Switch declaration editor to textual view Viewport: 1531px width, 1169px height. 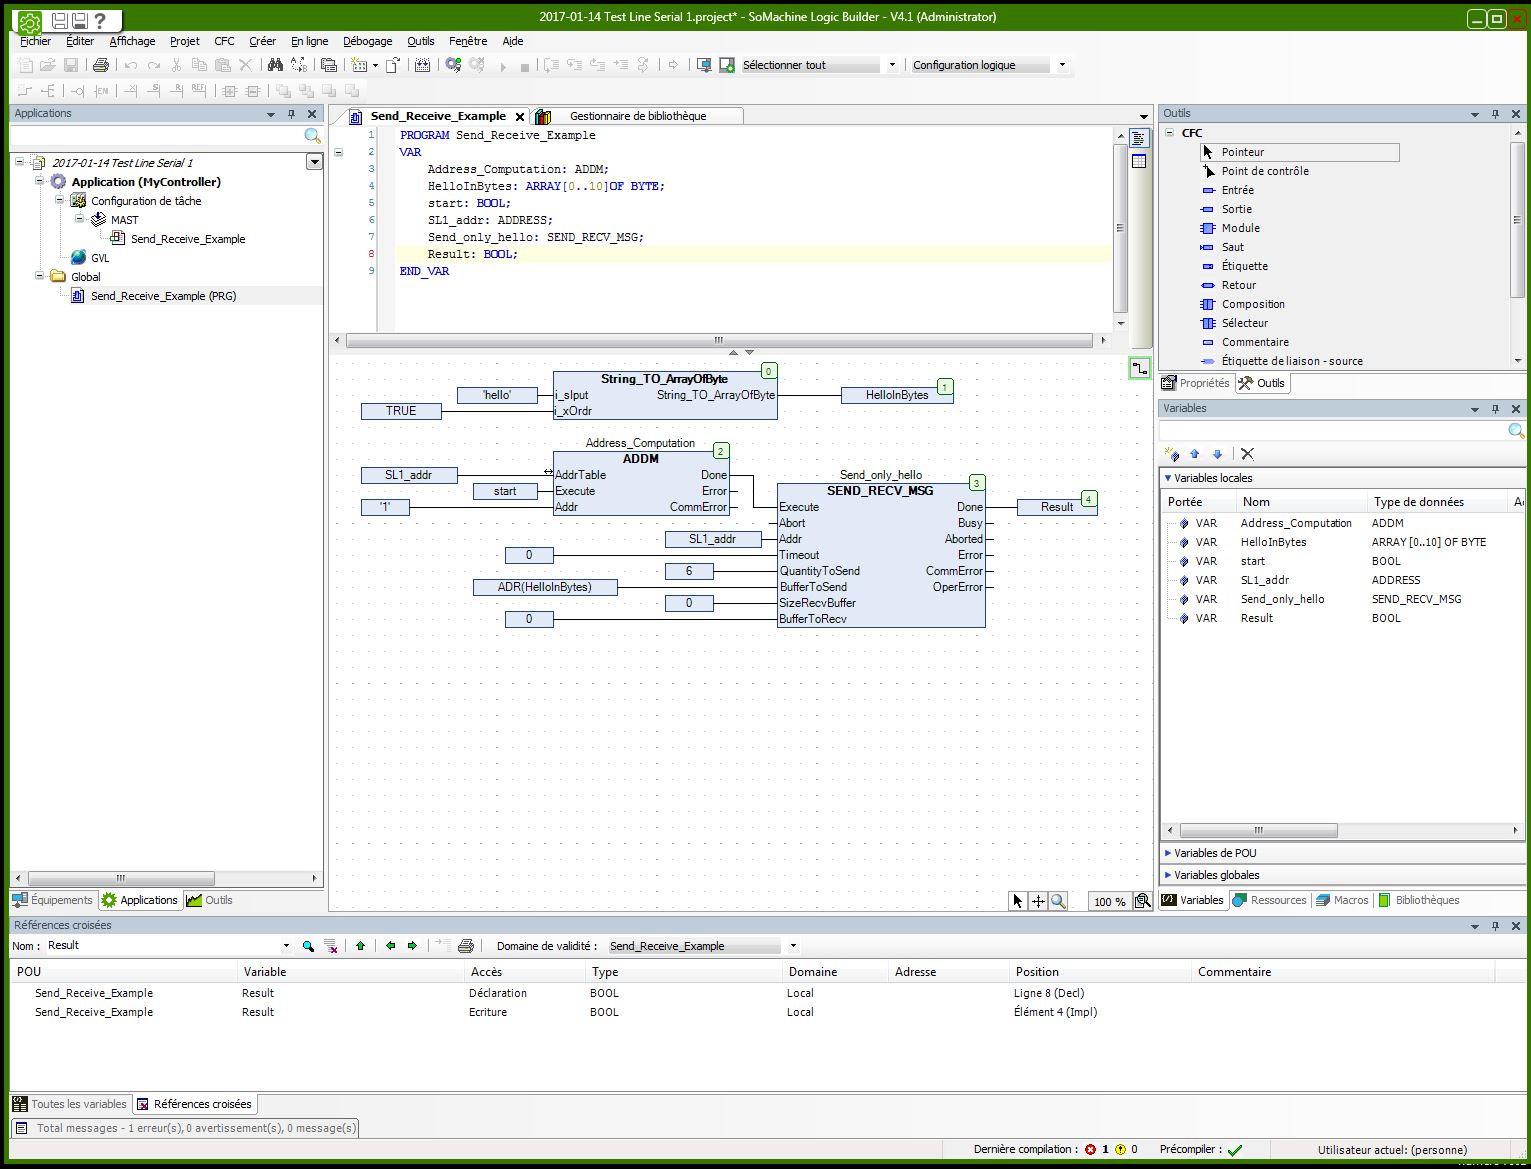(x=1139, y=138)
